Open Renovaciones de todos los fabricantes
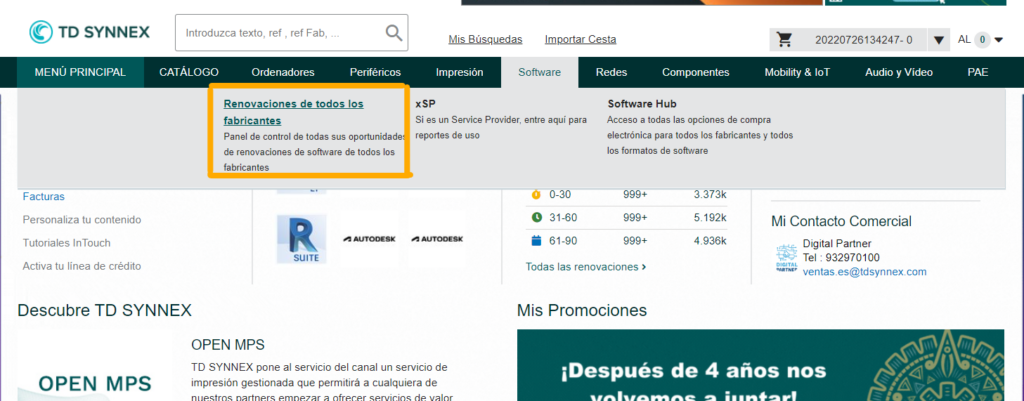The height and width of the screenshot is (401, 1024). 293,112
